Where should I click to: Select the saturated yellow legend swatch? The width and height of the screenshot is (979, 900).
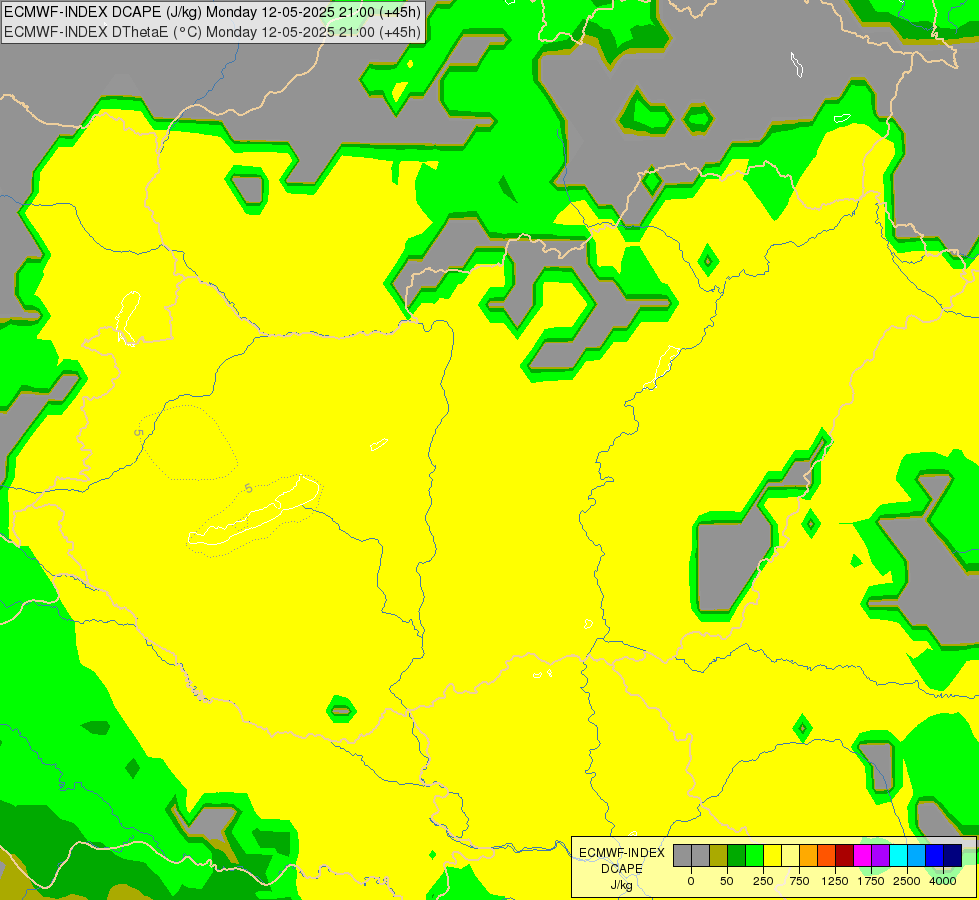click(772, 856)
